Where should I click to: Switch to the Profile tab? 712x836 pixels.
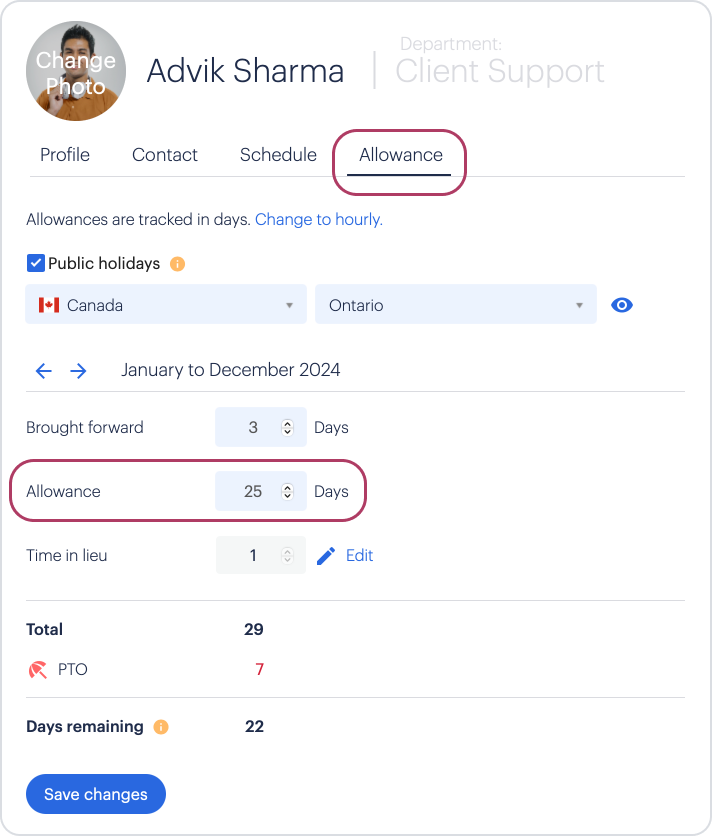pos(65,155)
